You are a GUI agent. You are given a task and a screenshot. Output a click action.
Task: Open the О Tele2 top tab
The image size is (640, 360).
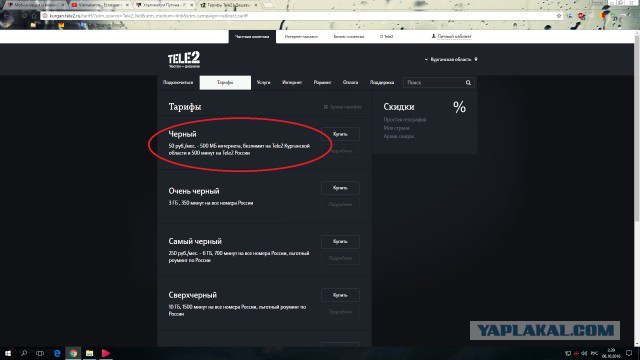pos(387,36)
